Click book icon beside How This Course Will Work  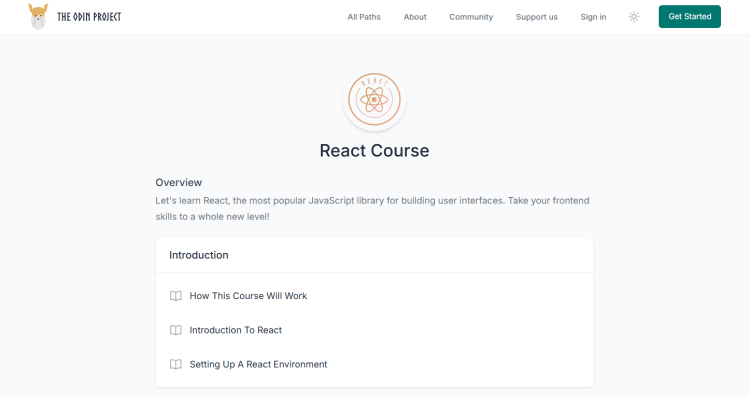click(176, 296)
